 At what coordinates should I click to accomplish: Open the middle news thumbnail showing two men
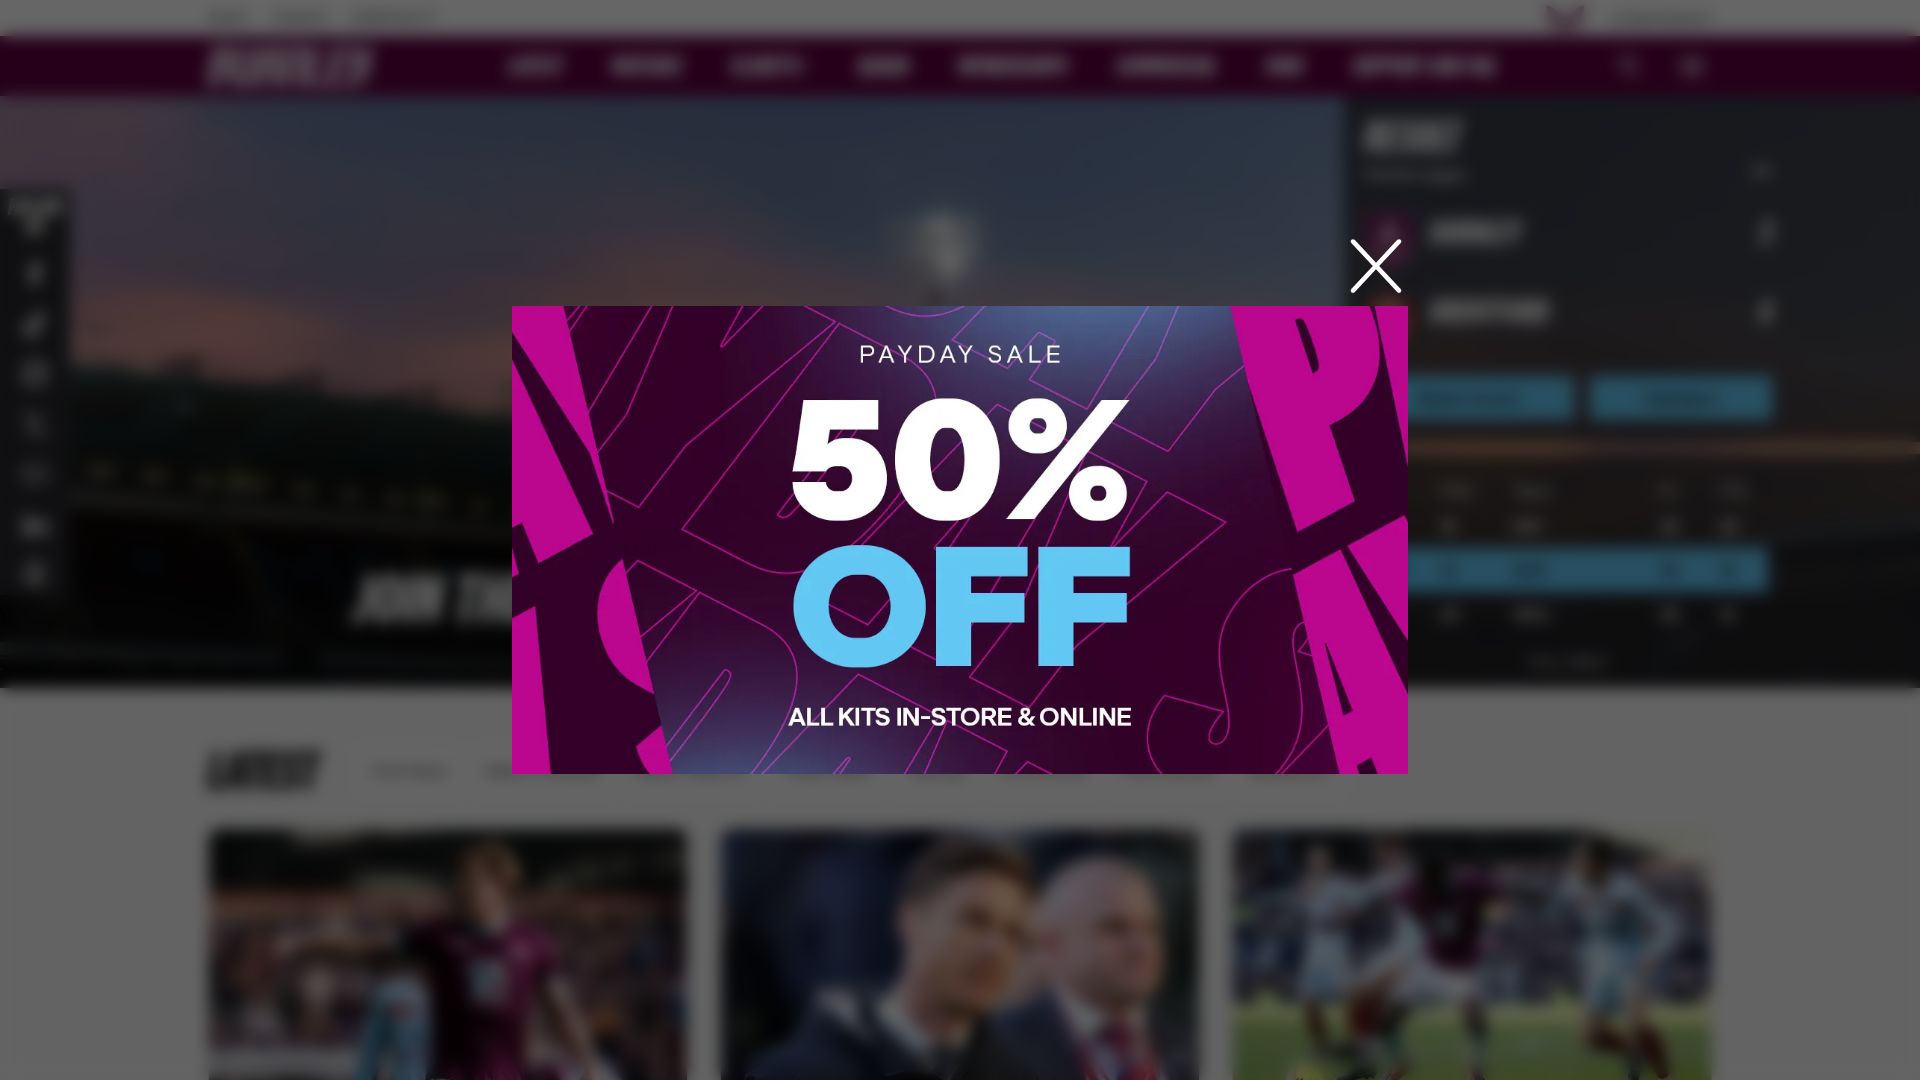click(x=960, y=954)
